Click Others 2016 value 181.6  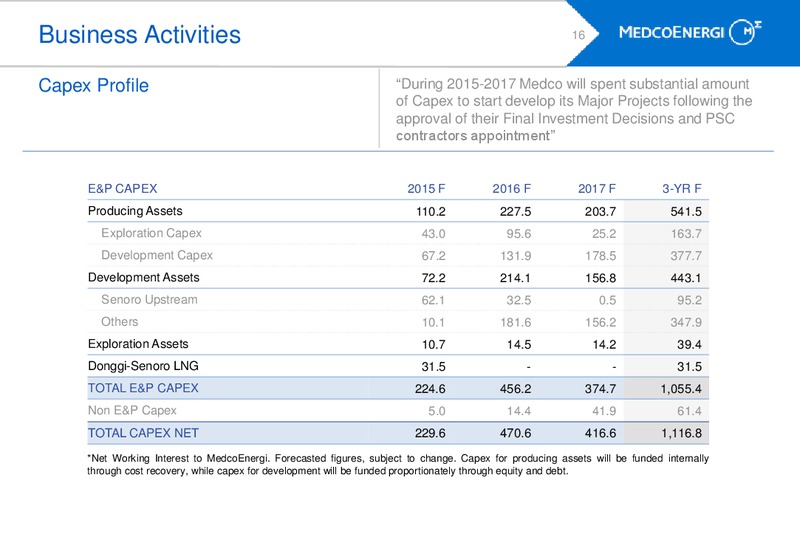[x=515, y=322]
